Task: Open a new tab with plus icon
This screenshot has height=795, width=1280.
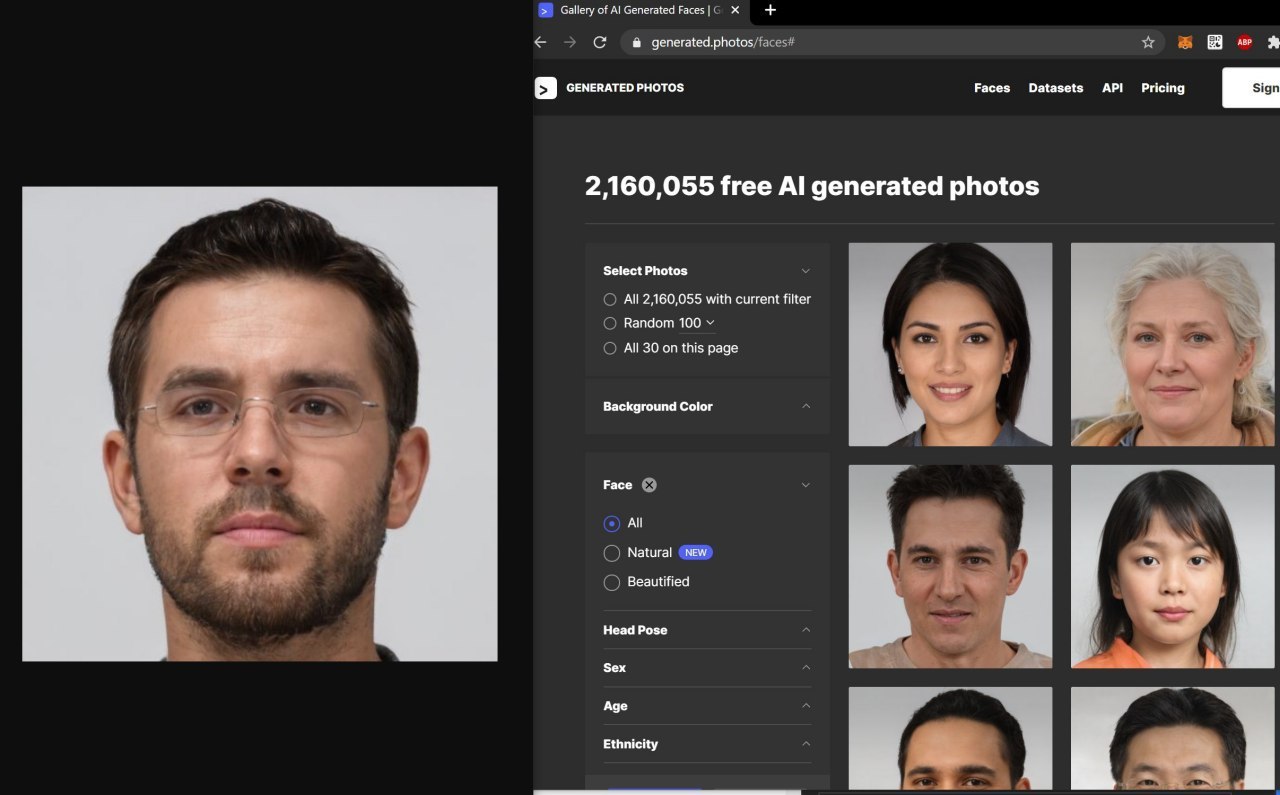Action: pyautogui.click(x=770, y=10)
